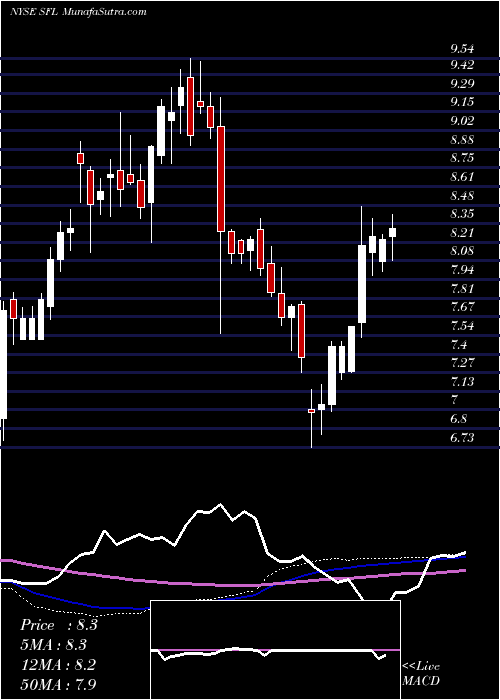Click the 8.75 price axis label
This screenshot has width=500, height=700.
click(x=462, y=158)
